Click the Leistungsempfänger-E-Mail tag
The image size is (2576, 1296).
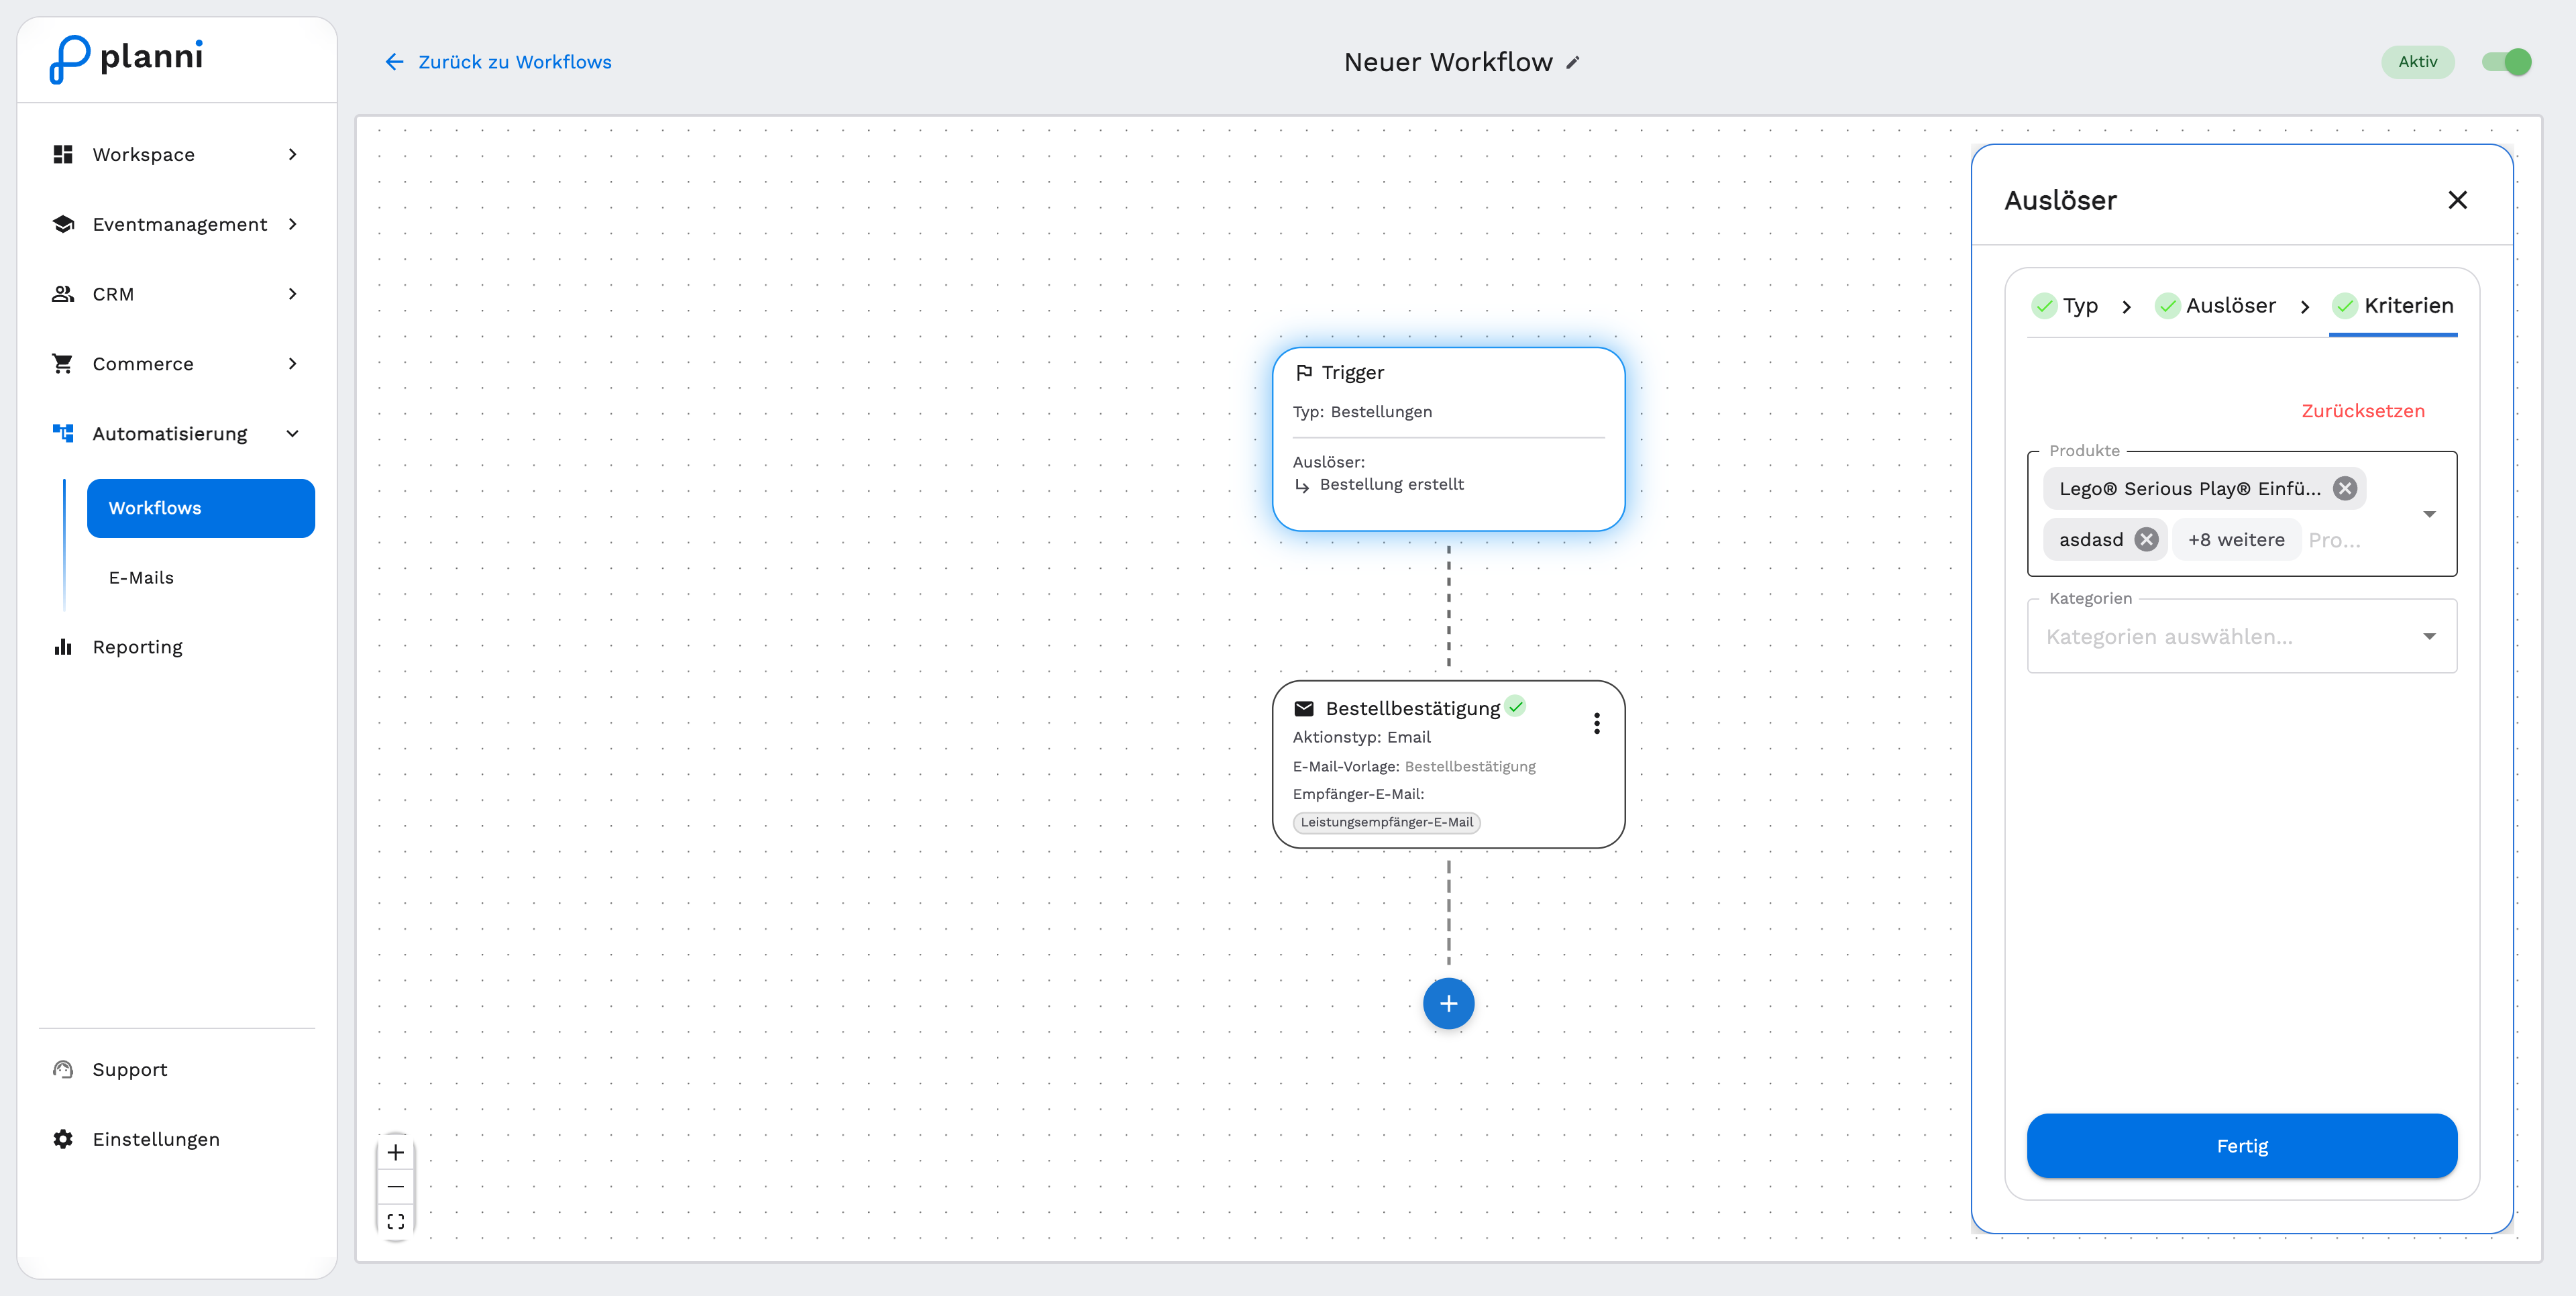pyautogui.click(x=1386, y=822)
